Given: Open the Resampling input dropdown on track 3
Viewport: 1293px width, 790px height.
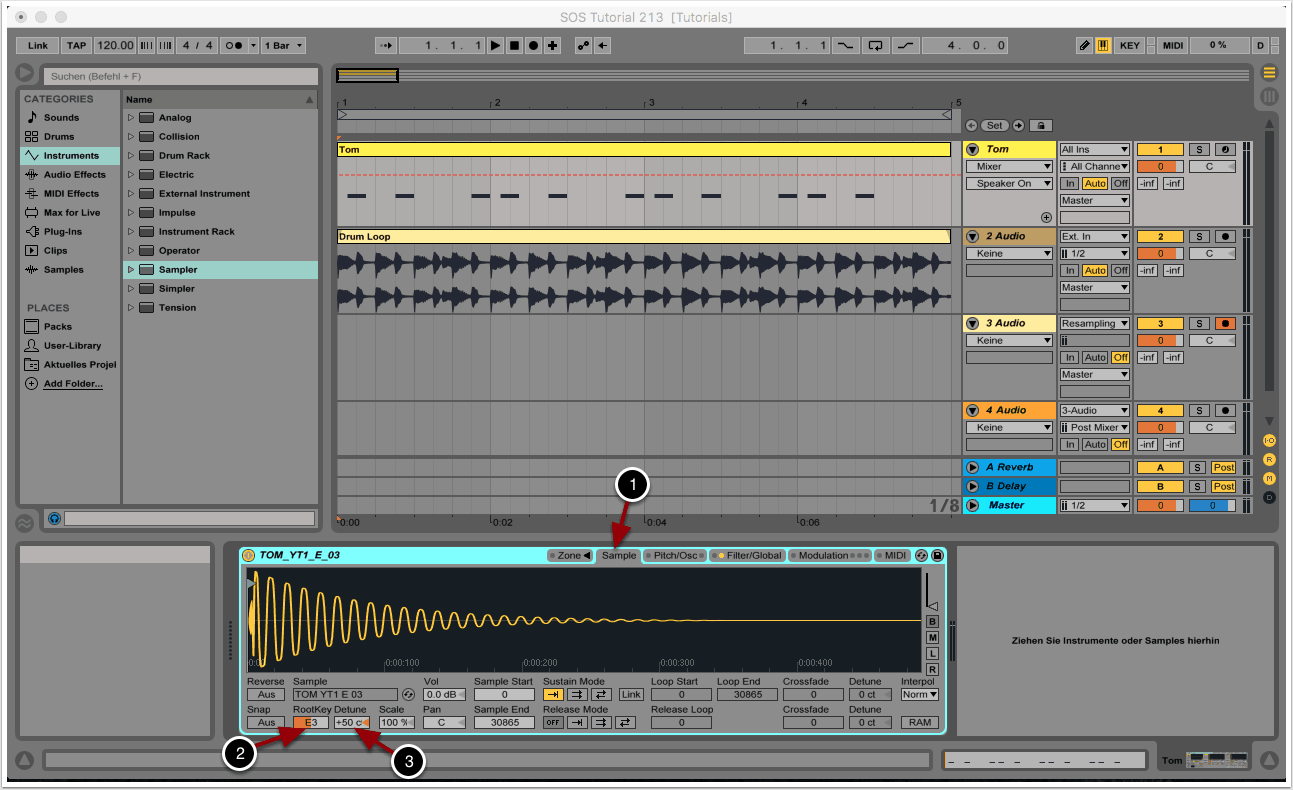Looking at the screenshot, I should click(1094, 323).
